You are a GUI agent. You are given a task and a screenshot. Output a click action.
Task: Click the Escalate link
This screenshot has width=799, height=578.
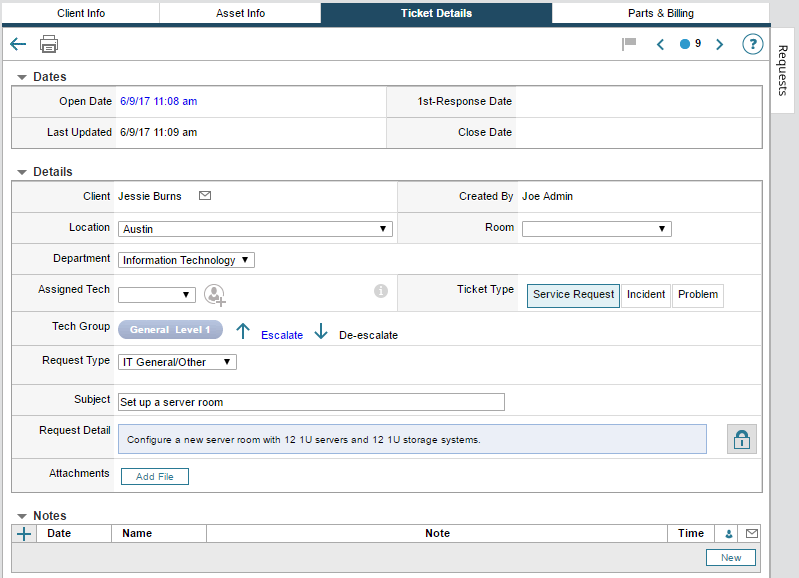(281, 335)
